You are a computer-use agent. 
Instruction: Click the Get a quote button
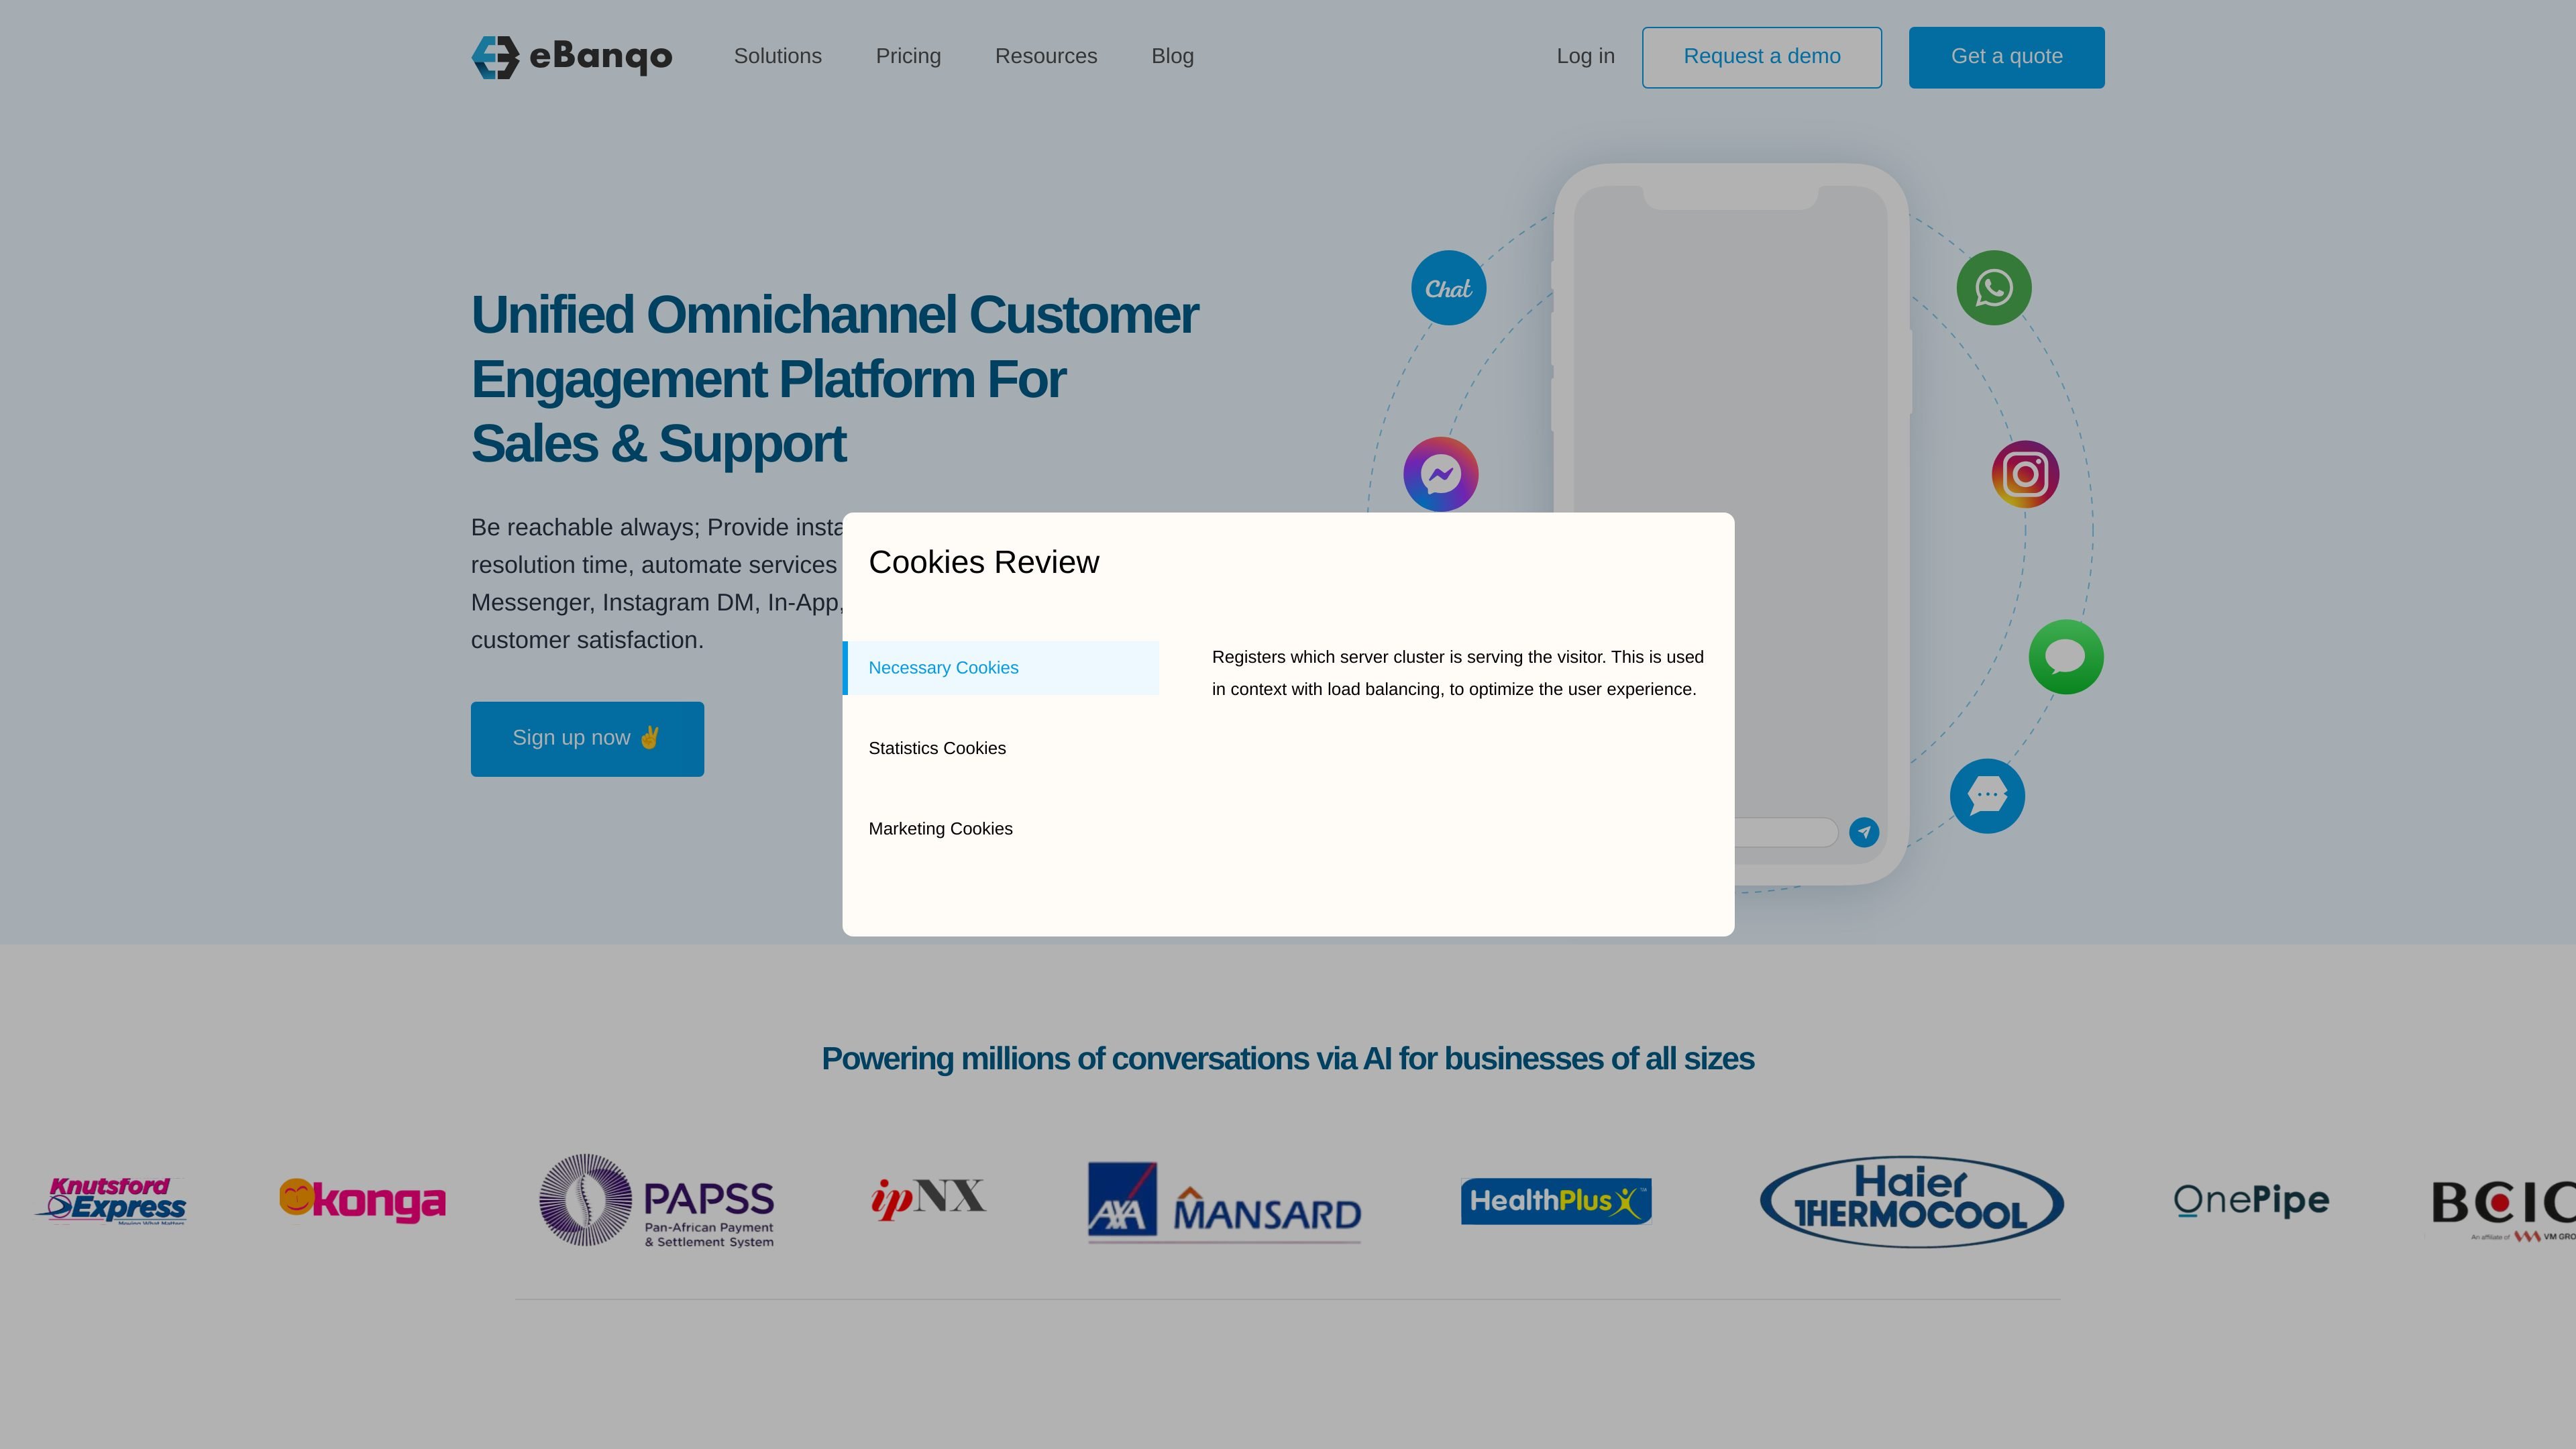pyautogui.click(x=2006, y=57)
